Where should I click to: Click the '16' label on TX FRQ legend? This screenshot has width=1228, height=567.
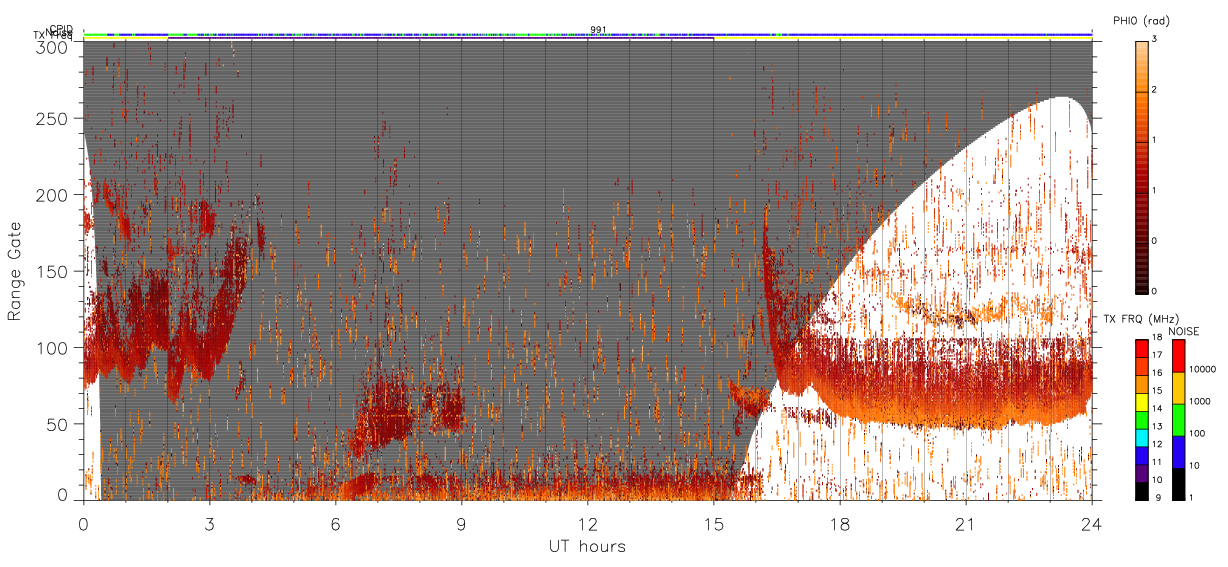pos(1156,374)
